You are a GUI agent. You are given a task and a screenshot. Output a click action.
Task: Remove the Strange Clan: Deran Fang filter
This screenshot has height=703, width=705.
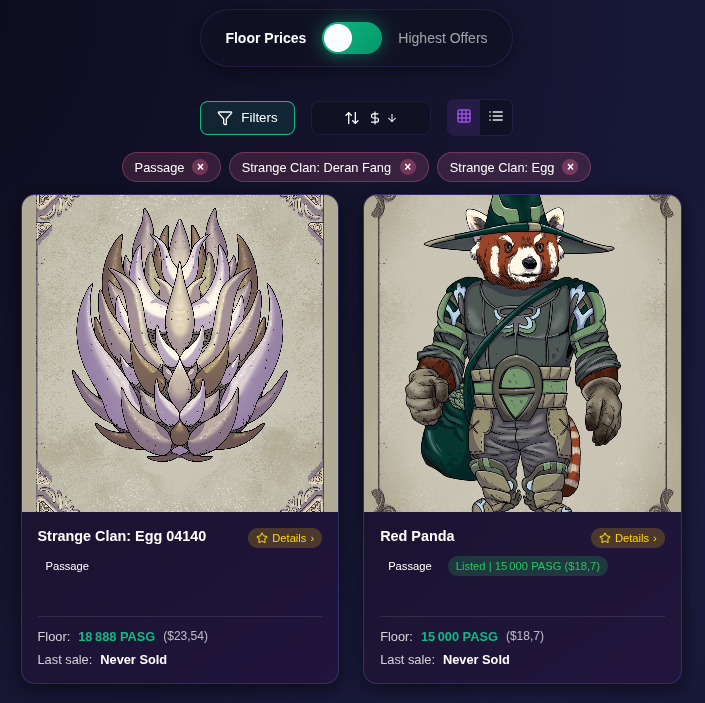click(x=408, y=167)
